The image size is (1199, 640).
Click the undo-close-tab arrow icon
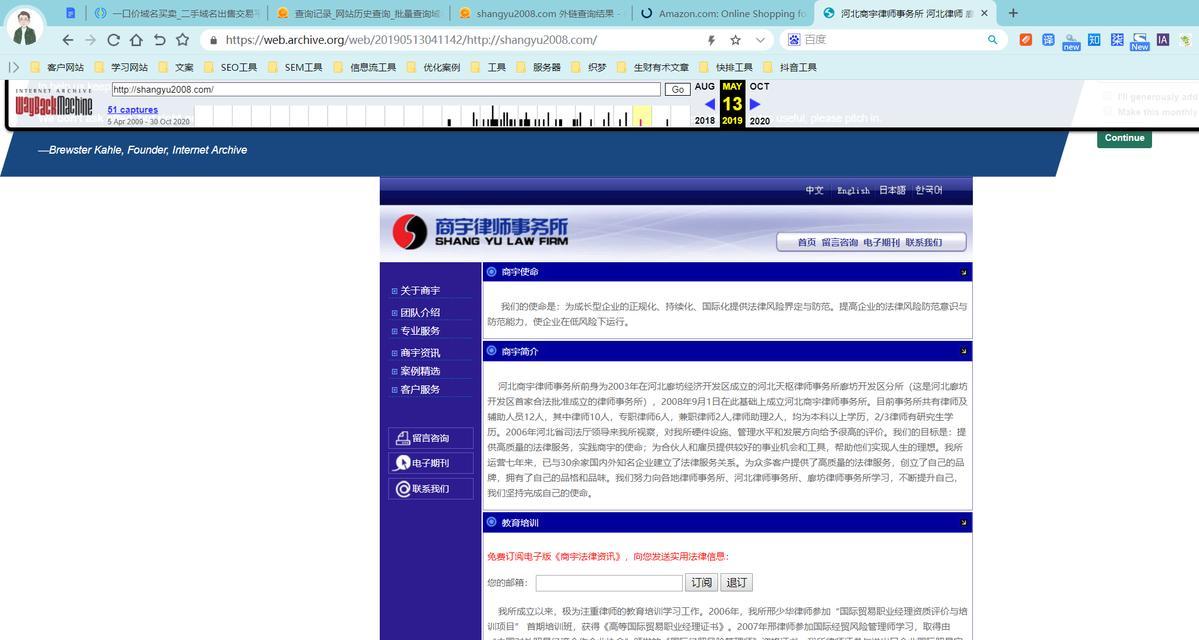point(159,40)
